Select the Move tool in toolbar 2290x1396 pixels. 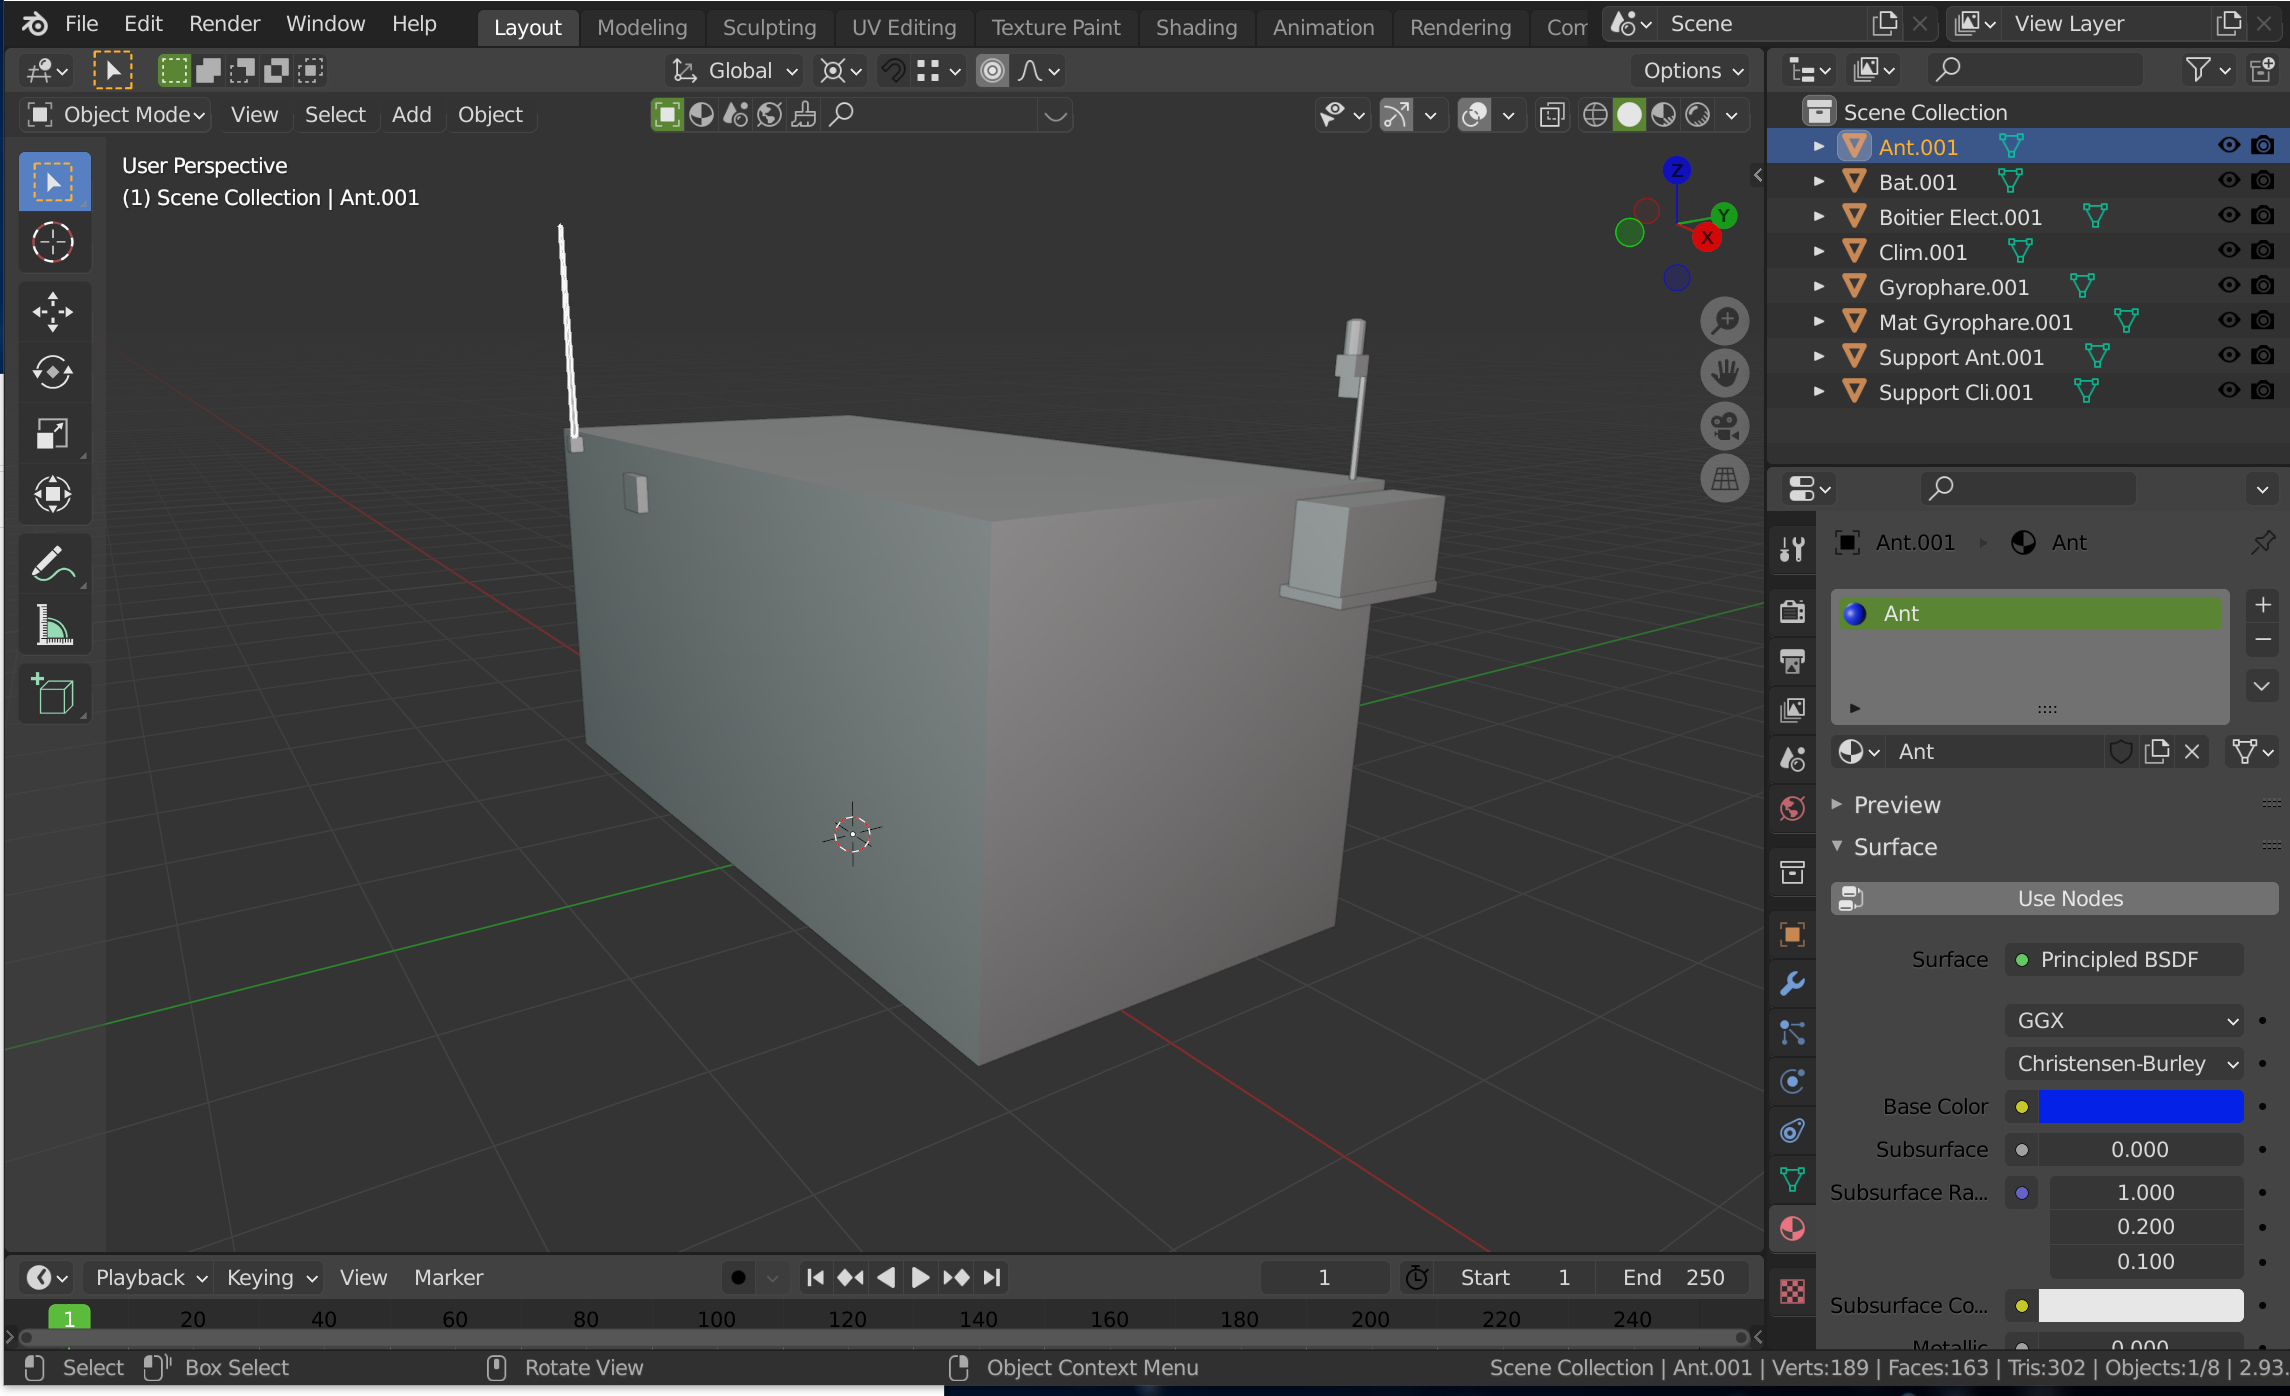pos(52,312)
